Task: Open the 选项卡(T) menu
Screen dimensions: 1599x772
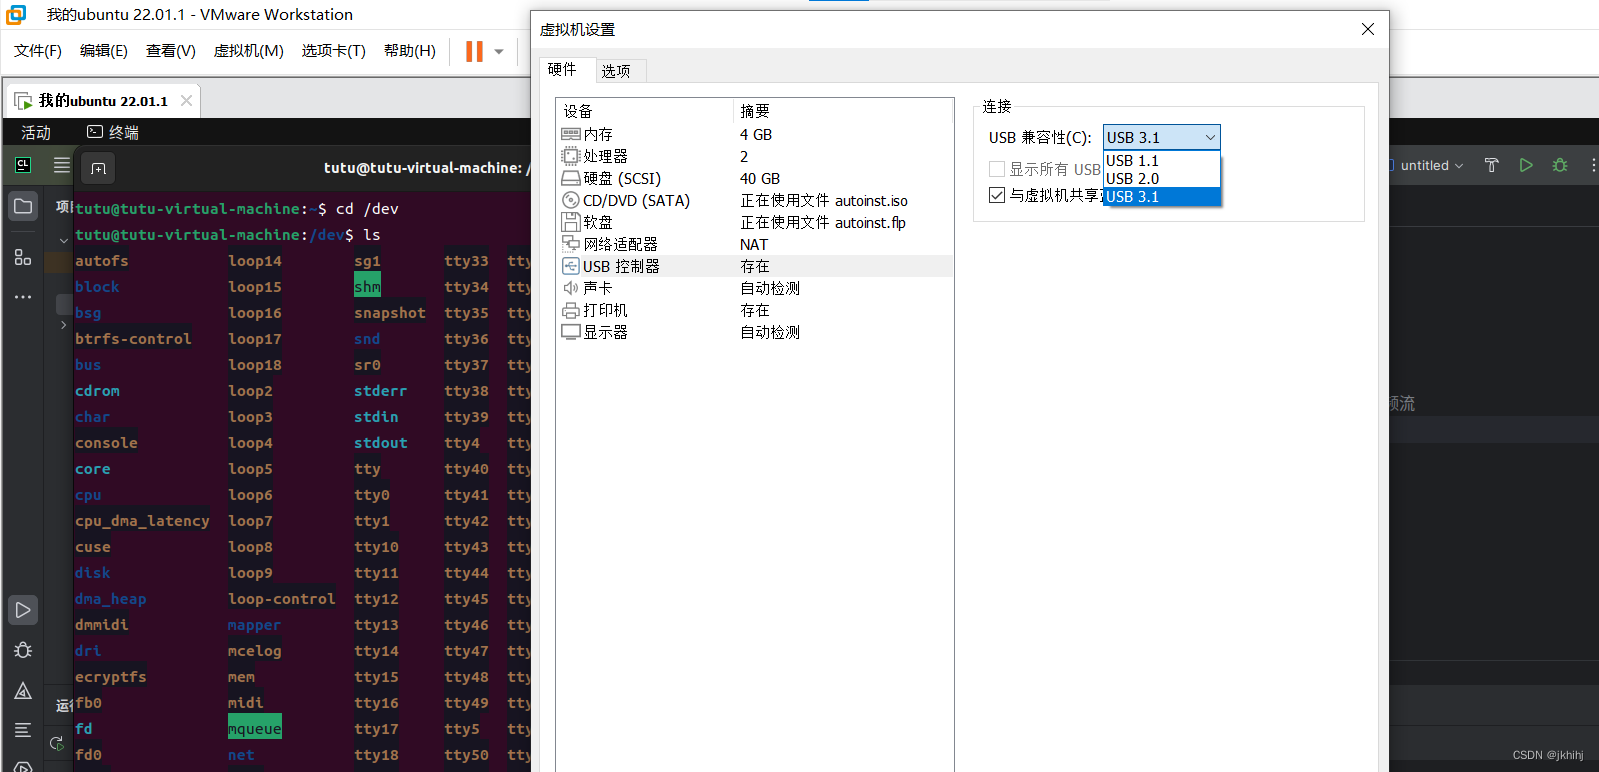Action: [334, 51]
